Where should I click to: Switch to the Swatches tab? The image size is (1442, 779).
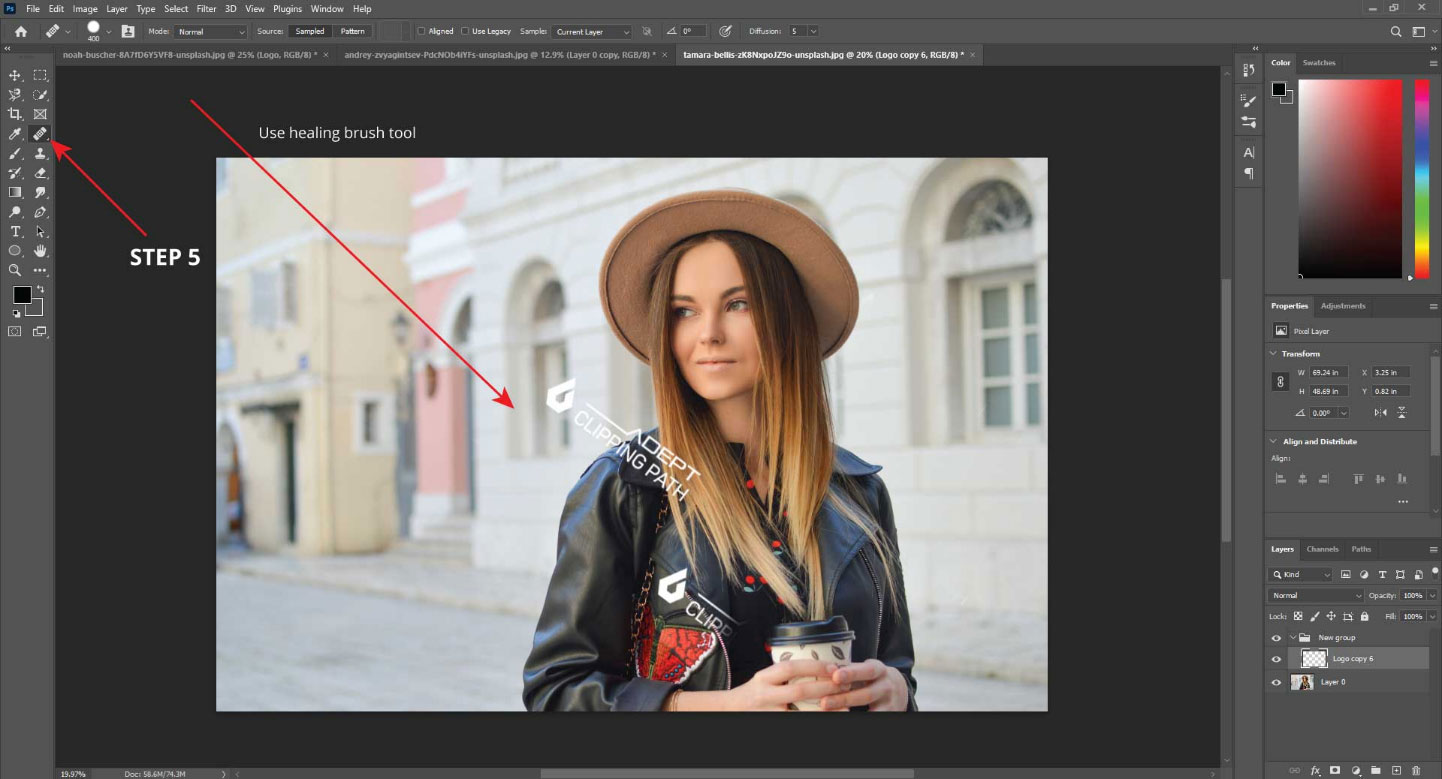tap(1319, 63)
